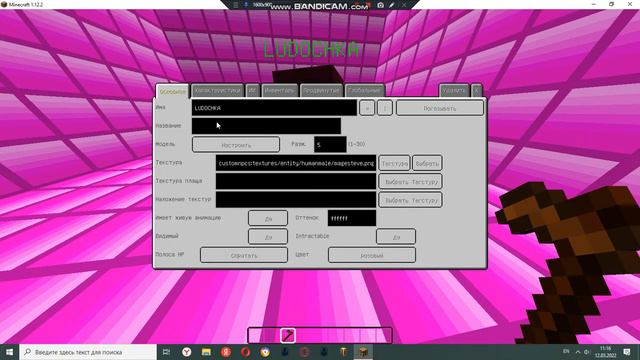Click the Bandicam screenshot camera icon
Viewport: 640px width, 360px height.
380,5
